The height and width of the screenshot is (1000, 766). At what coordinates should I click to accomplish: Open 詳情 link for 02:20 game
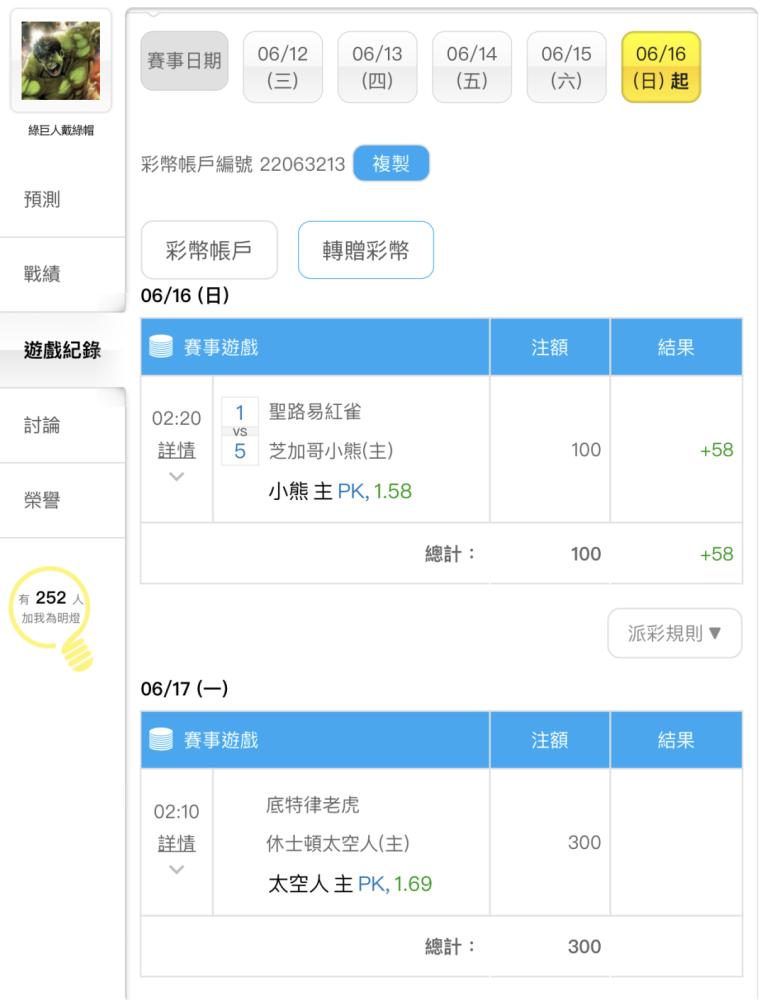point(177,450)
